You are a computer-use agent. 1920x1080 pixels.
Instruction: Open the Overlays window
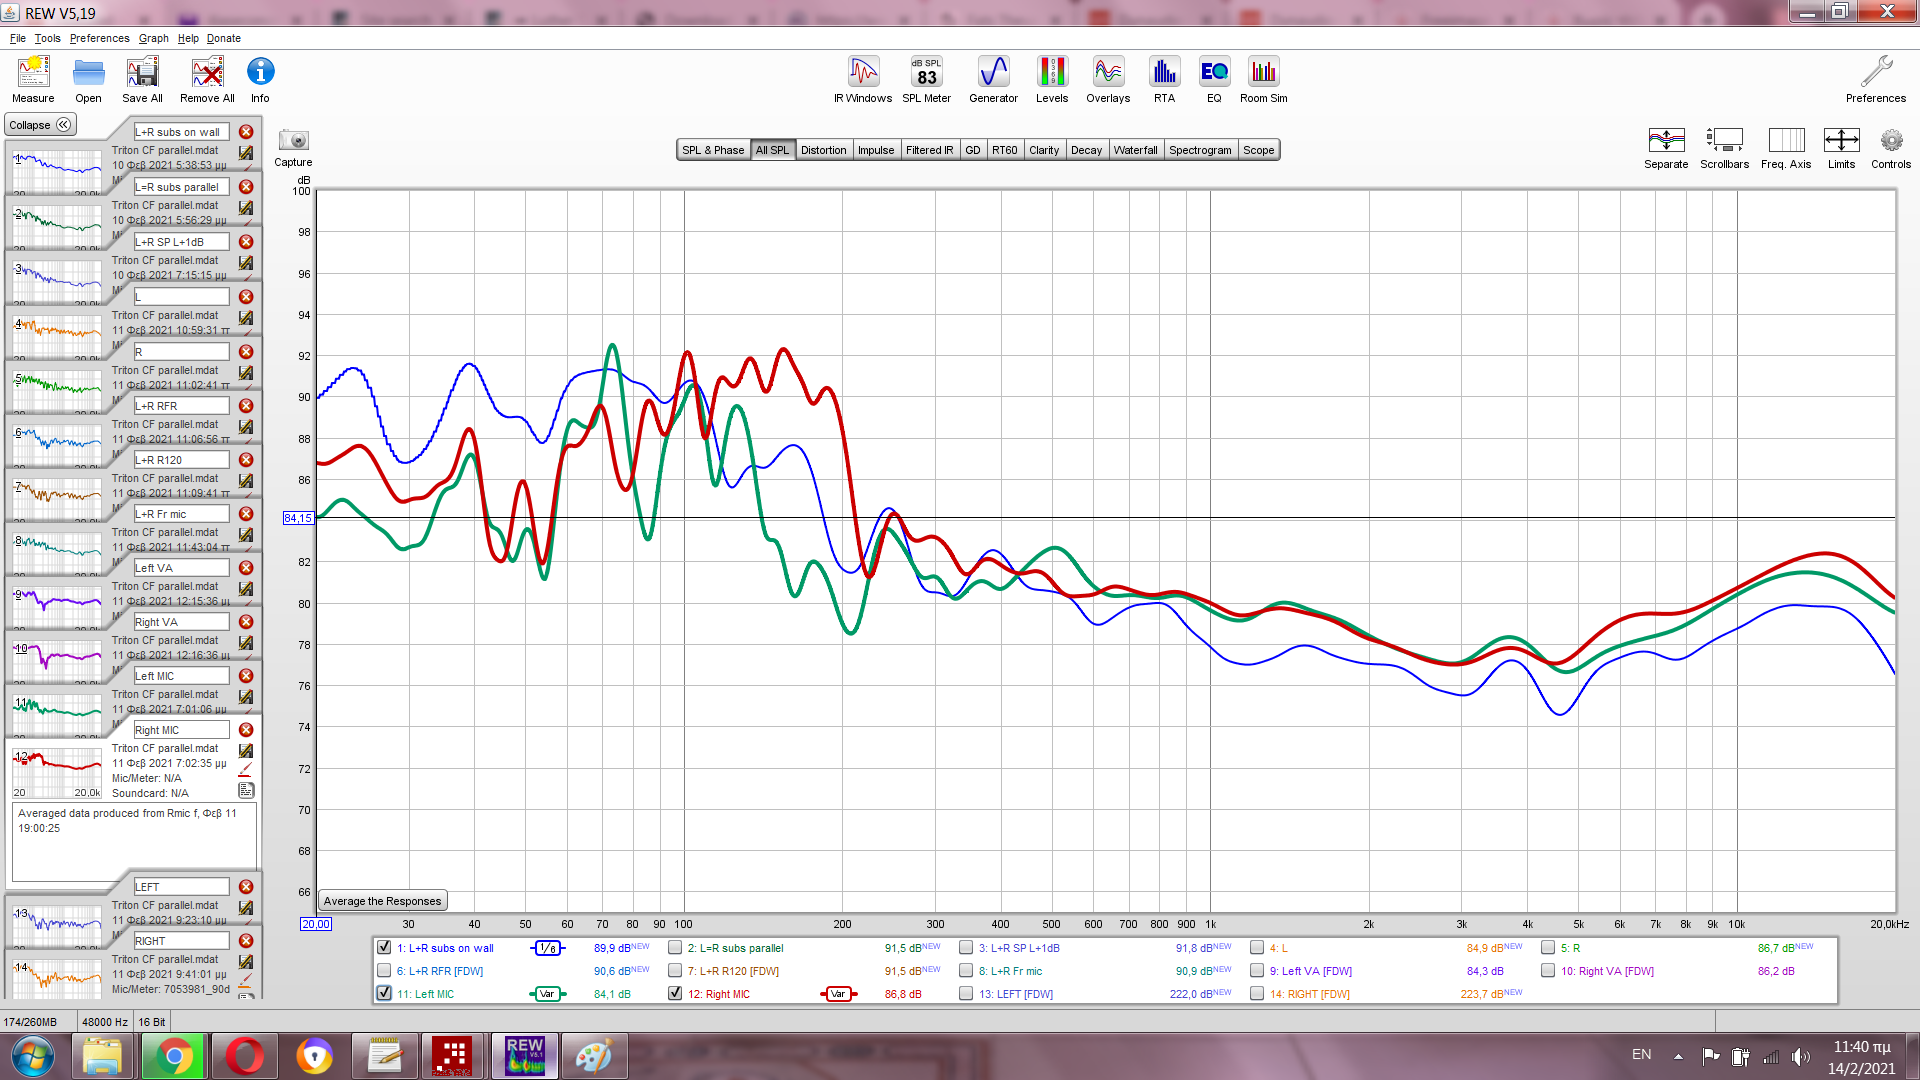click(x=1108, y=79)
